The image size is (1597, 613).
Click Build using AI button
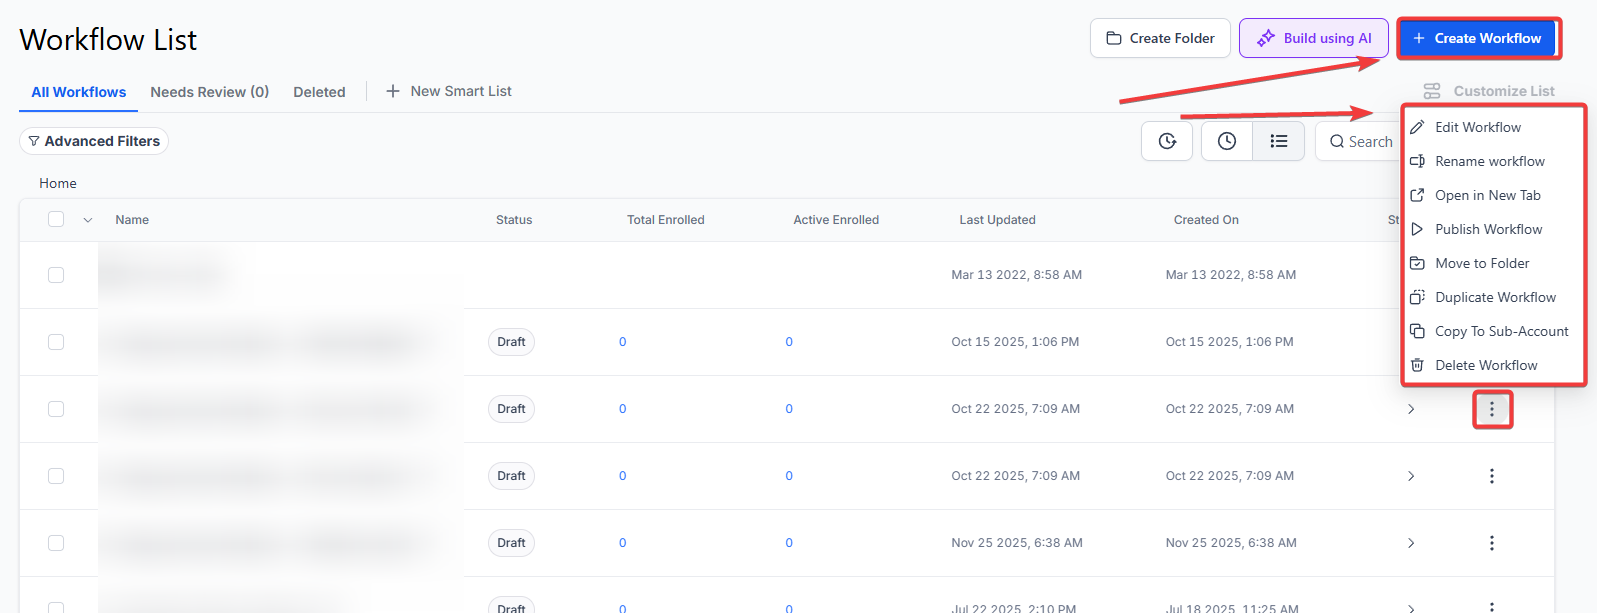1313,38
